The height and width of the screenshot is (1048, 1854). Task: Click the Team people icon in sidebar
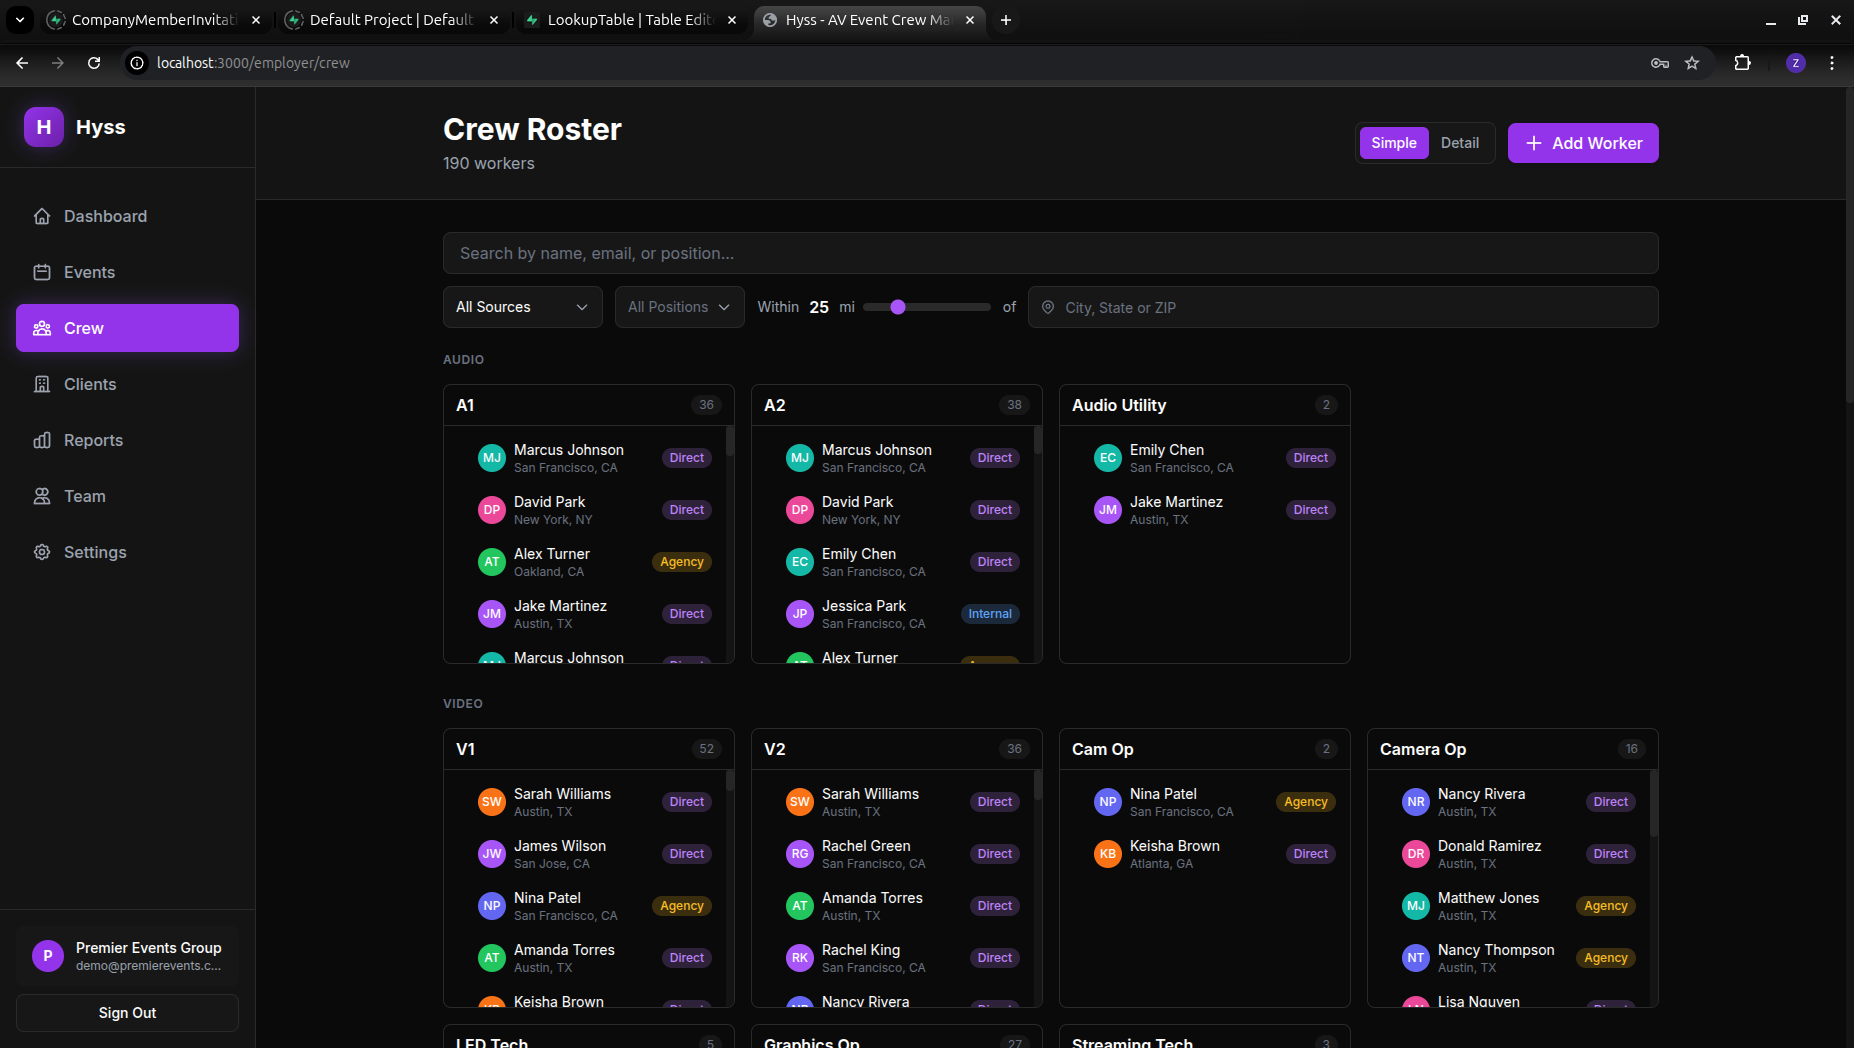(42, 496)
